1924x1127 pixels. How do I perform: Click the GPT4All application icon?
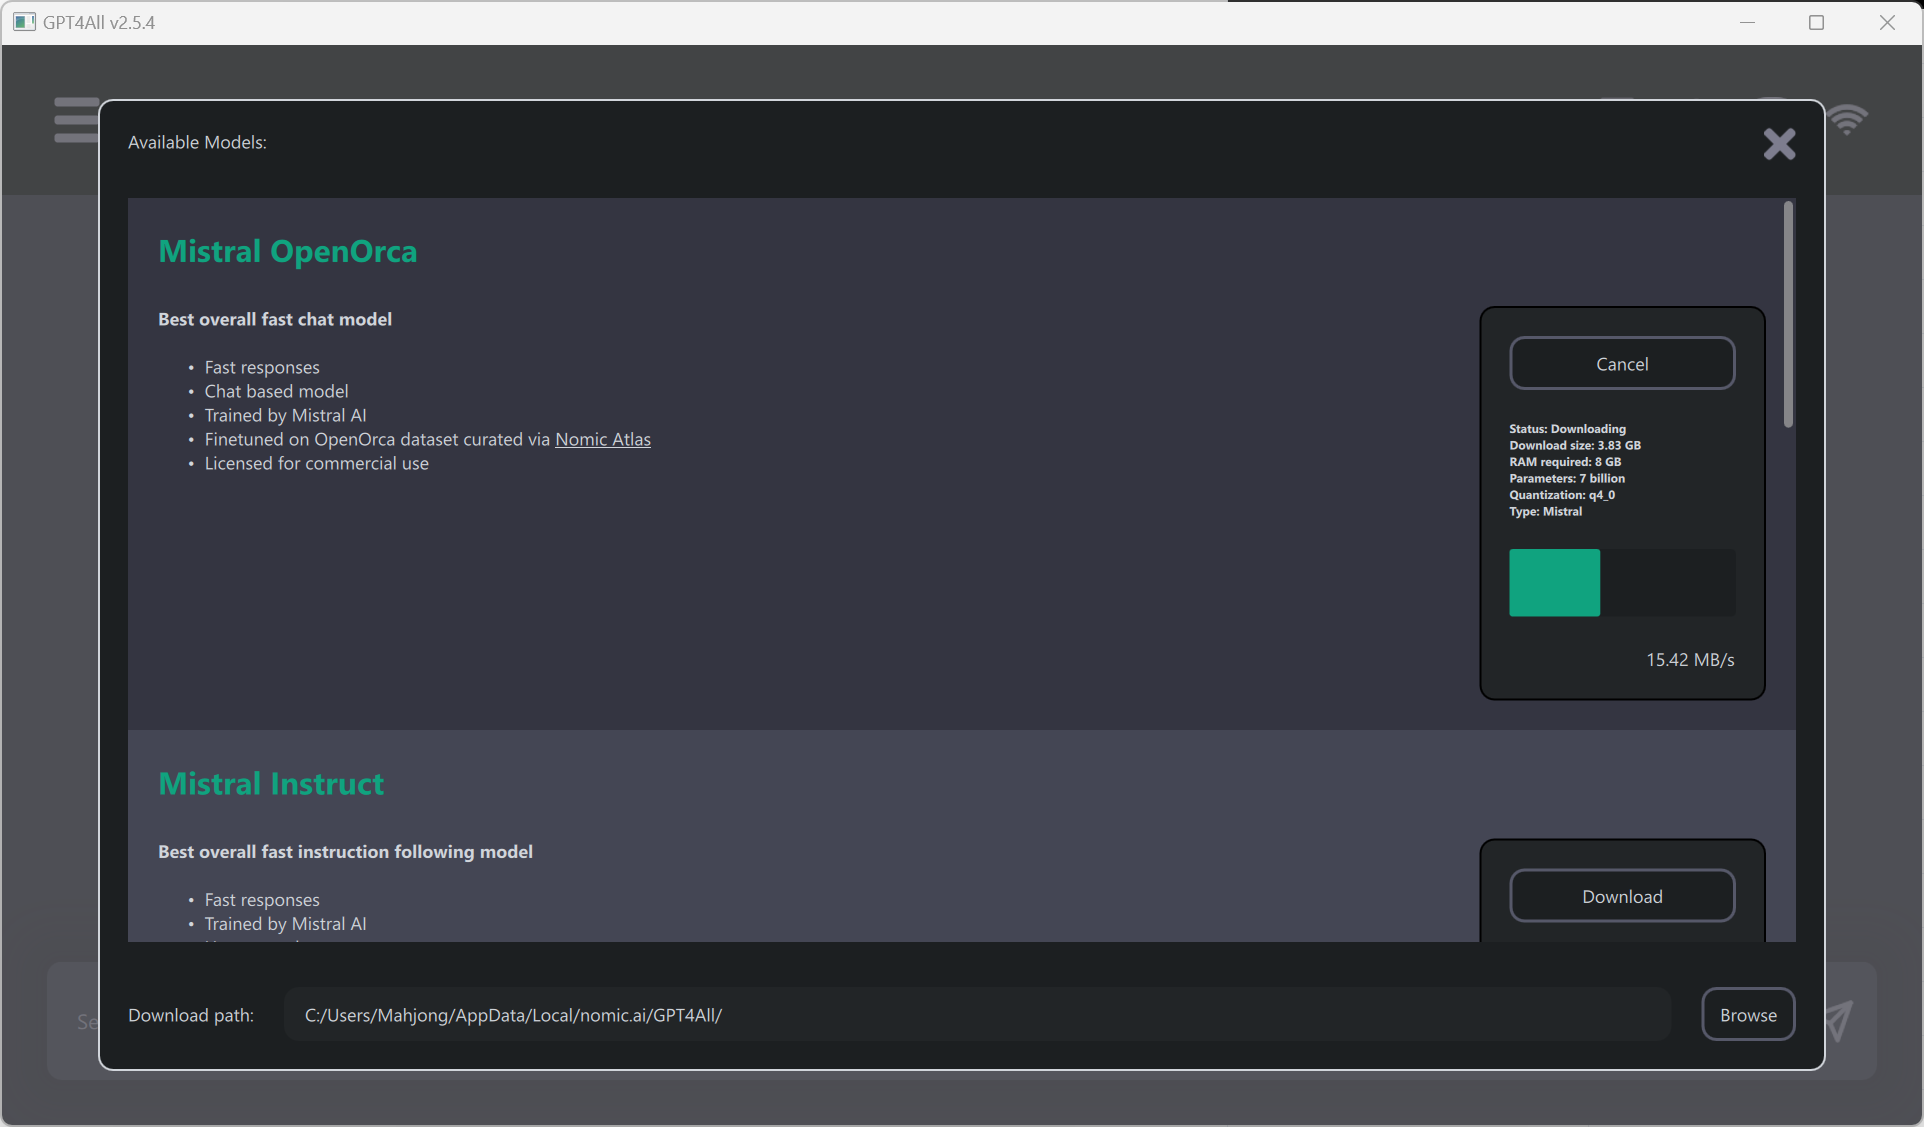pyautogui.click(x=21, y=20)
